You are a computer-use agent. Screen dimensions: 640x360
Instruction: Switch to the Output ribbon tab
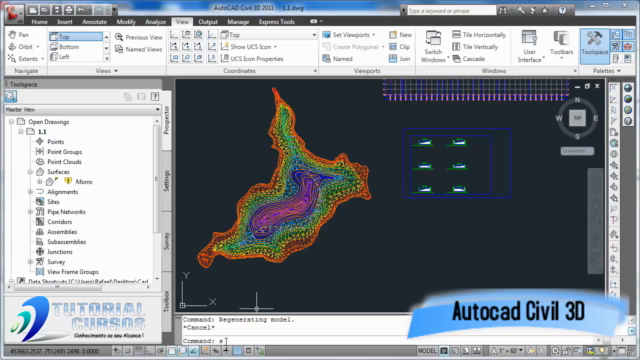coord(208,22)
